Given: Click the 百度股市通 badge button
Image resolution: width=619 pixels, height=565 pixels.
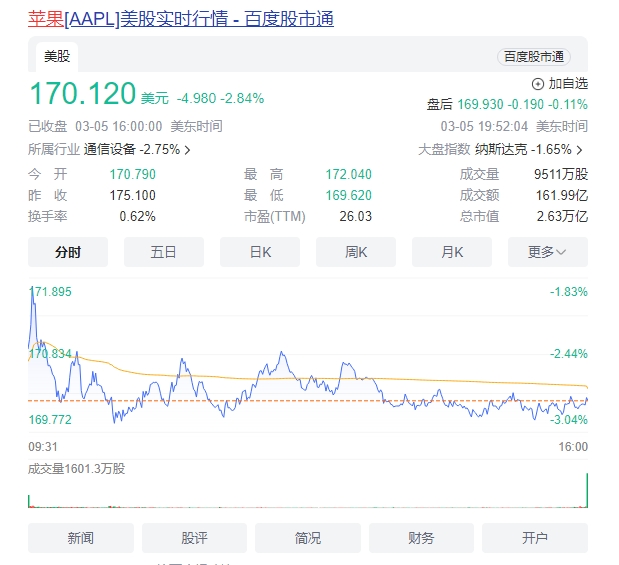Looking at the screenshot, I should 534,57.
